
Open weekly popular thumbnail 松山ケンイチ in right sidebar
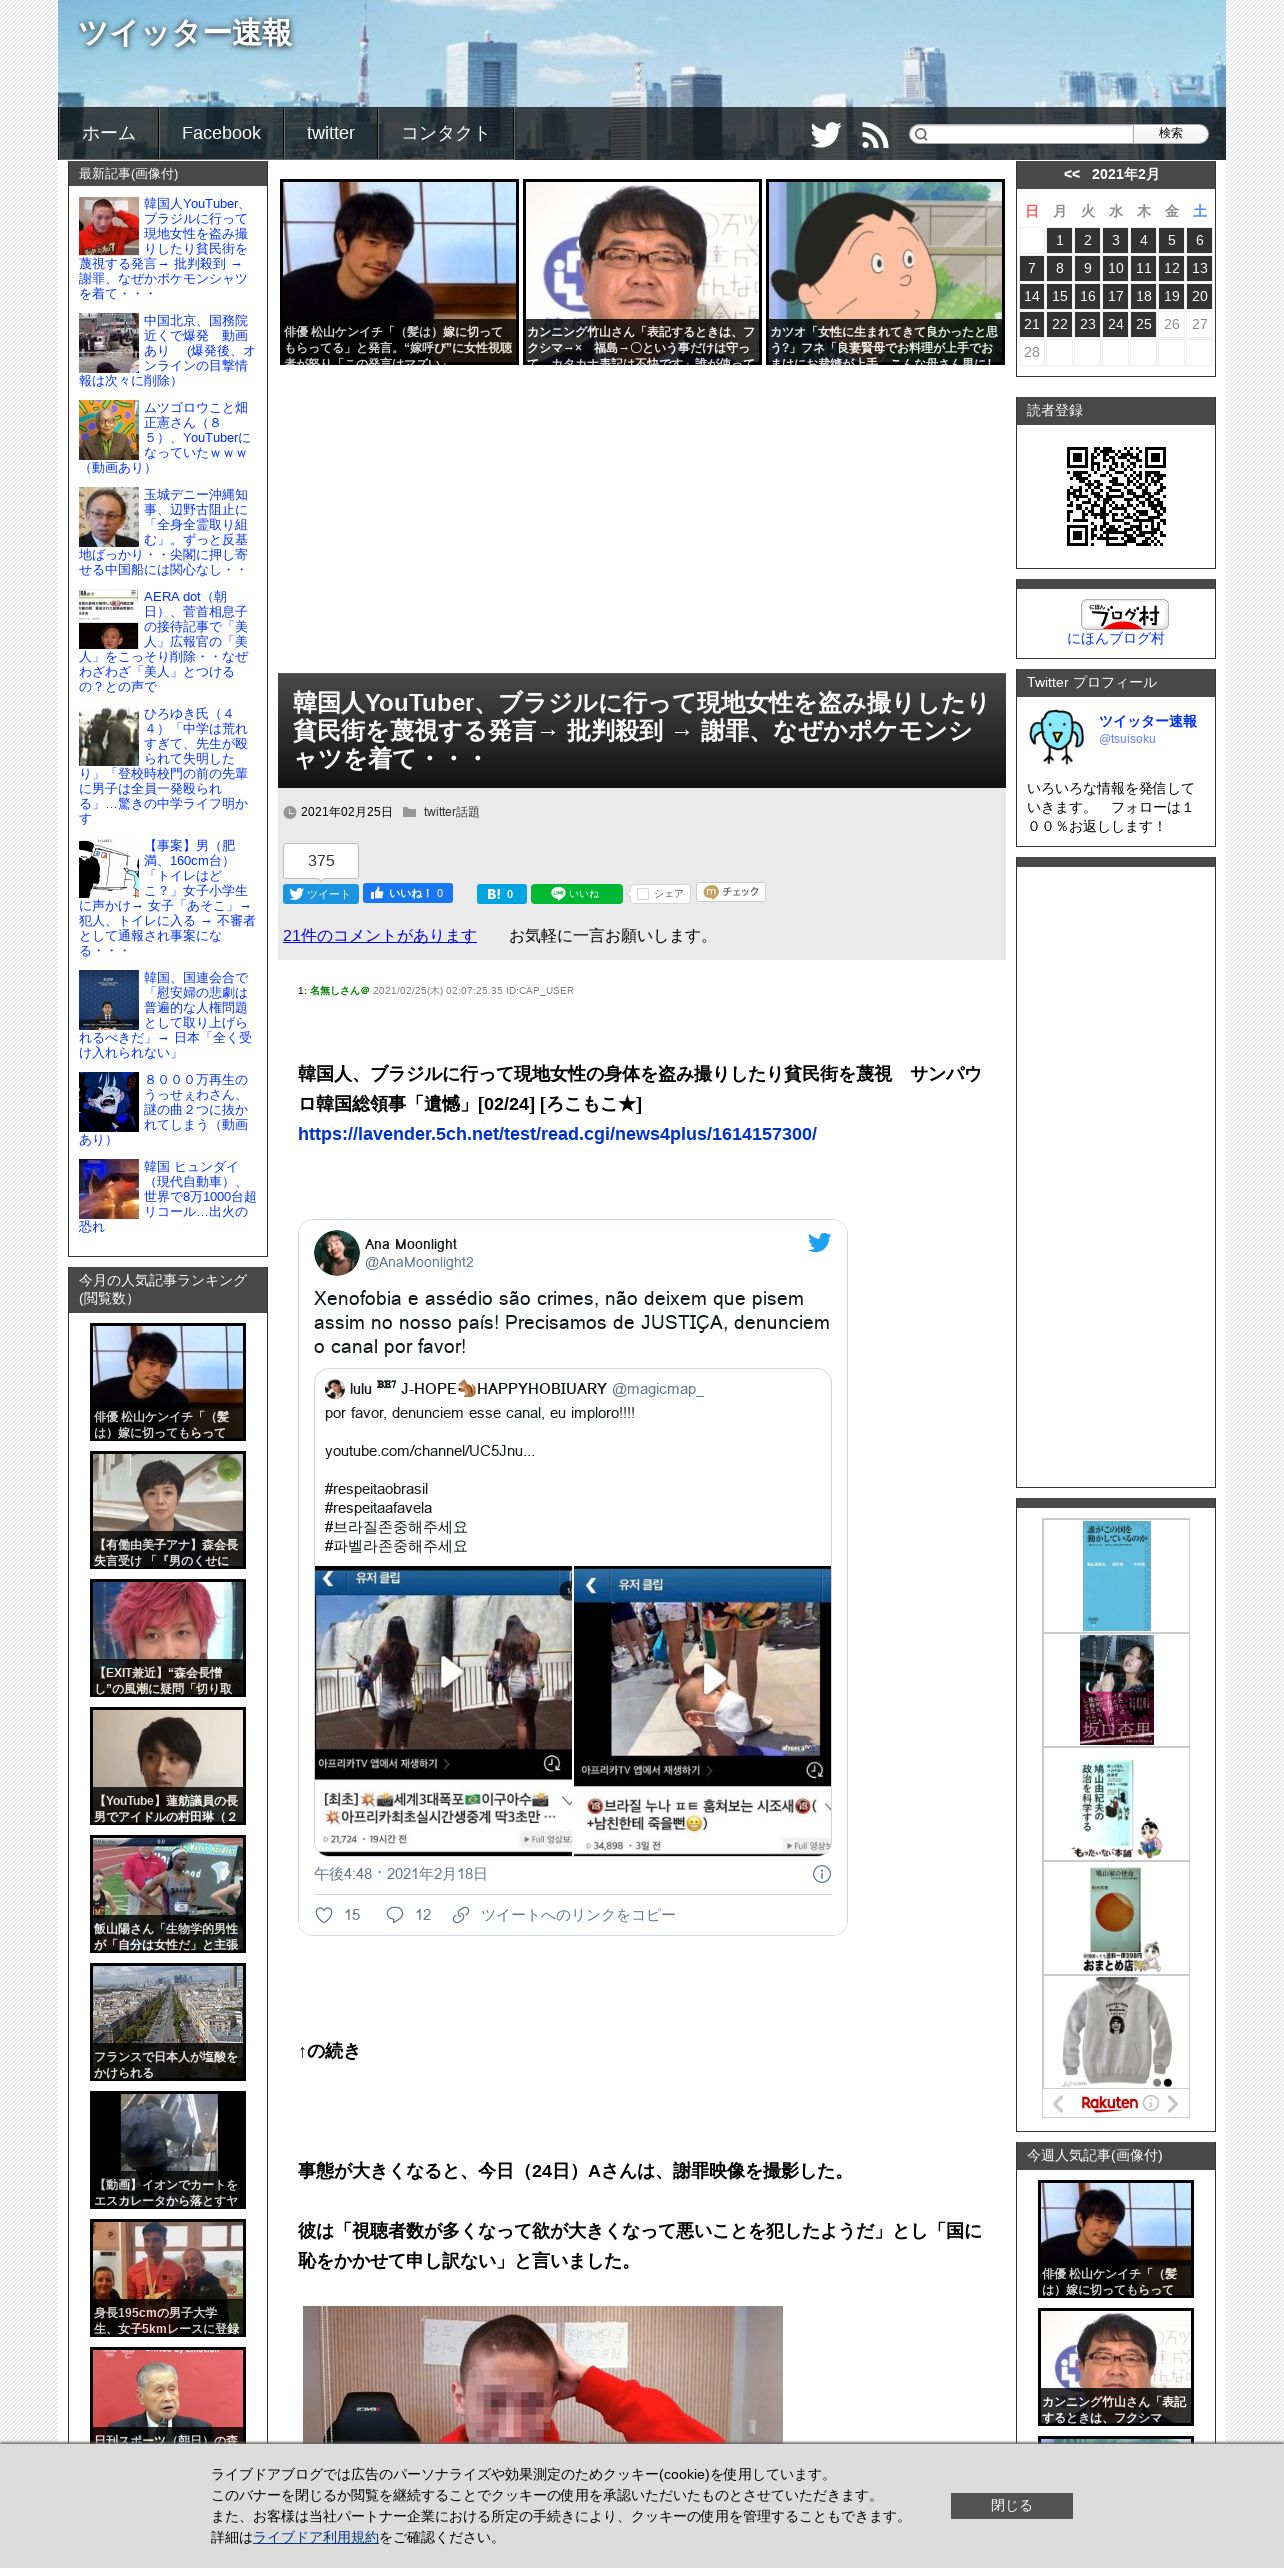(1116, 2239)
